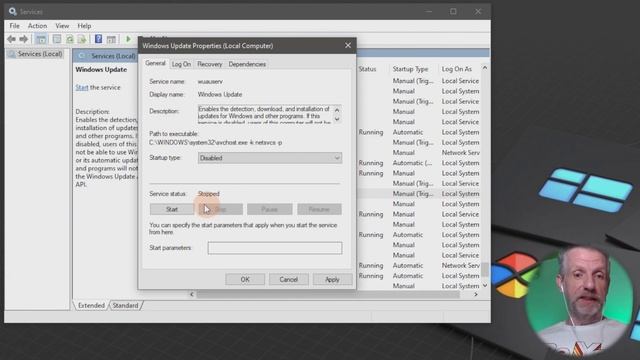This screenshot has height=360, width=640.
Task: Click the Cancel button
Action: click(x=289, y=280)
